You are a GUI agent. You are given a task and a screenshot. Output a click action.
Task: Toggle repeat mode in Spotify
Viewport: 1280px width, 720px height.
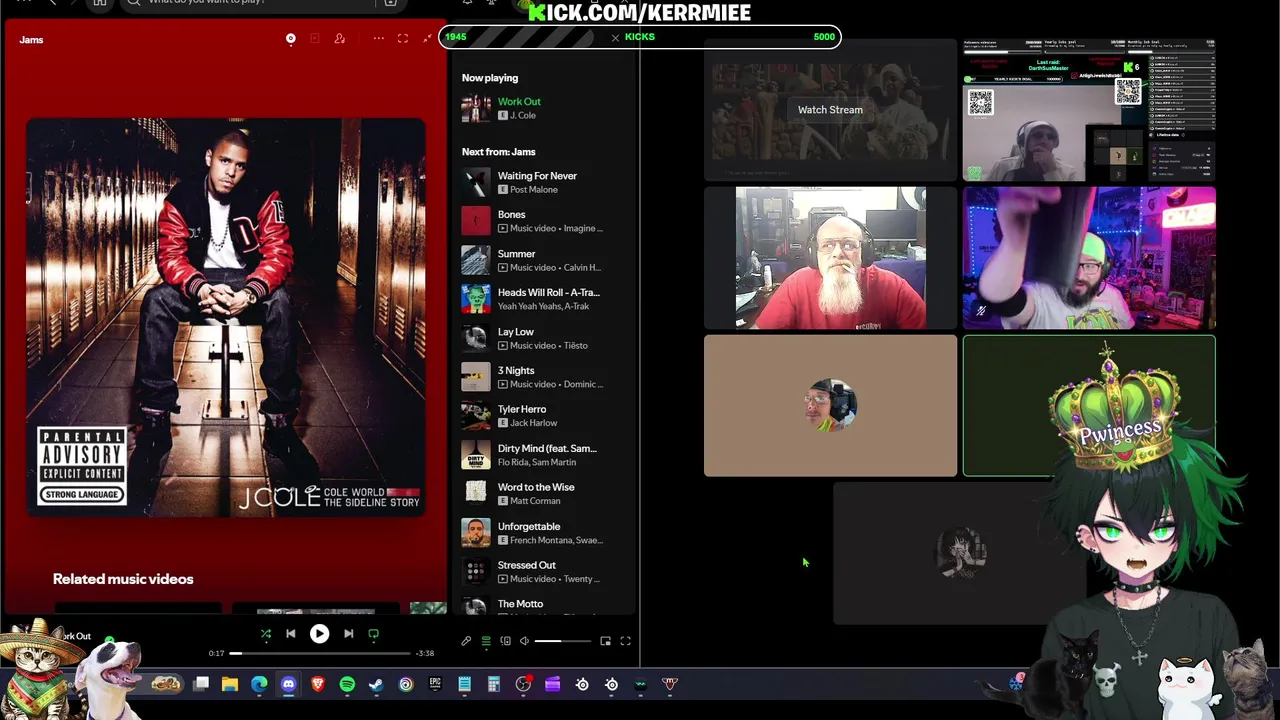tap(374, 634)
